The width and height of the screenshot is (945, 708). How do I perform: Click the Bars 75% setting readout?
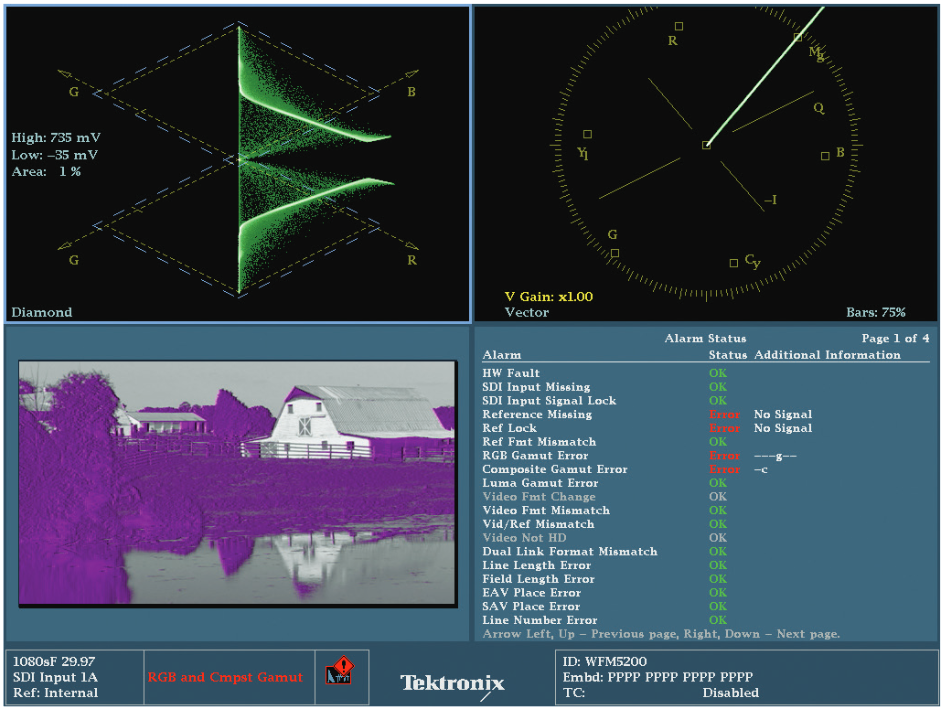click(x=876, y=312)
